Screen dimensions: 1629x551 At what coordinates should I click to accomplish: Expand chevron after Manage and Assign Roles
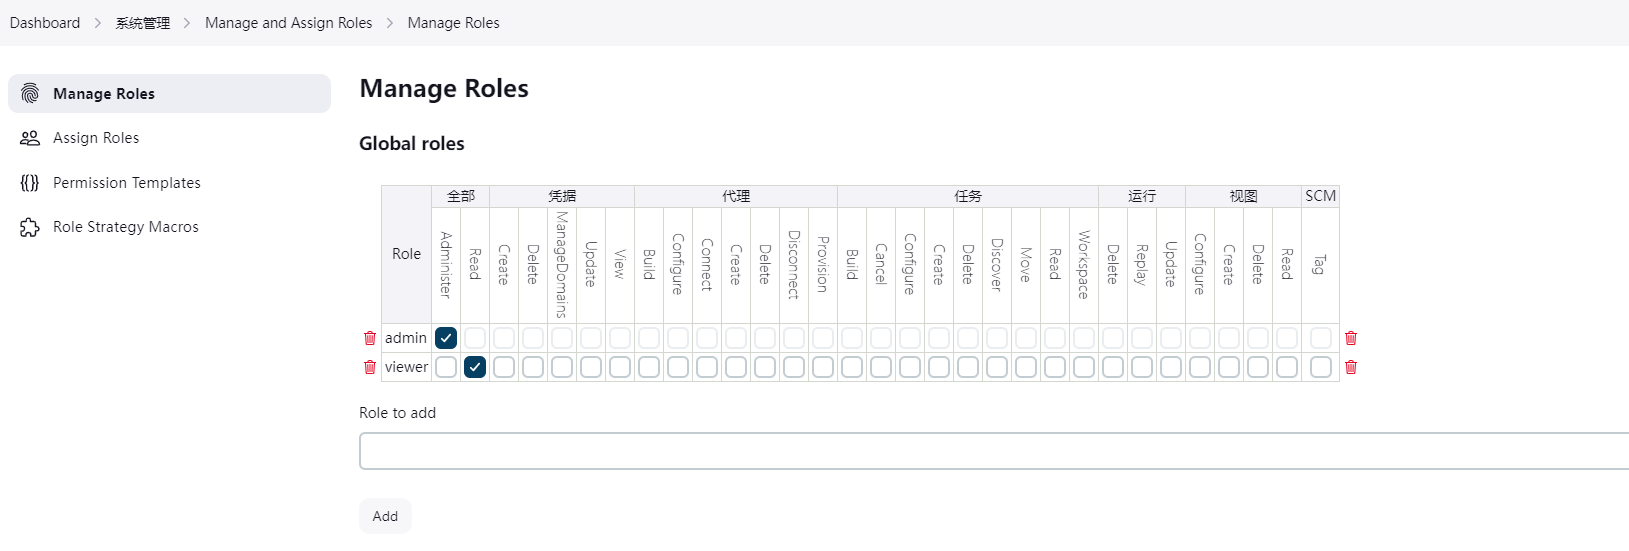point(390,23)
